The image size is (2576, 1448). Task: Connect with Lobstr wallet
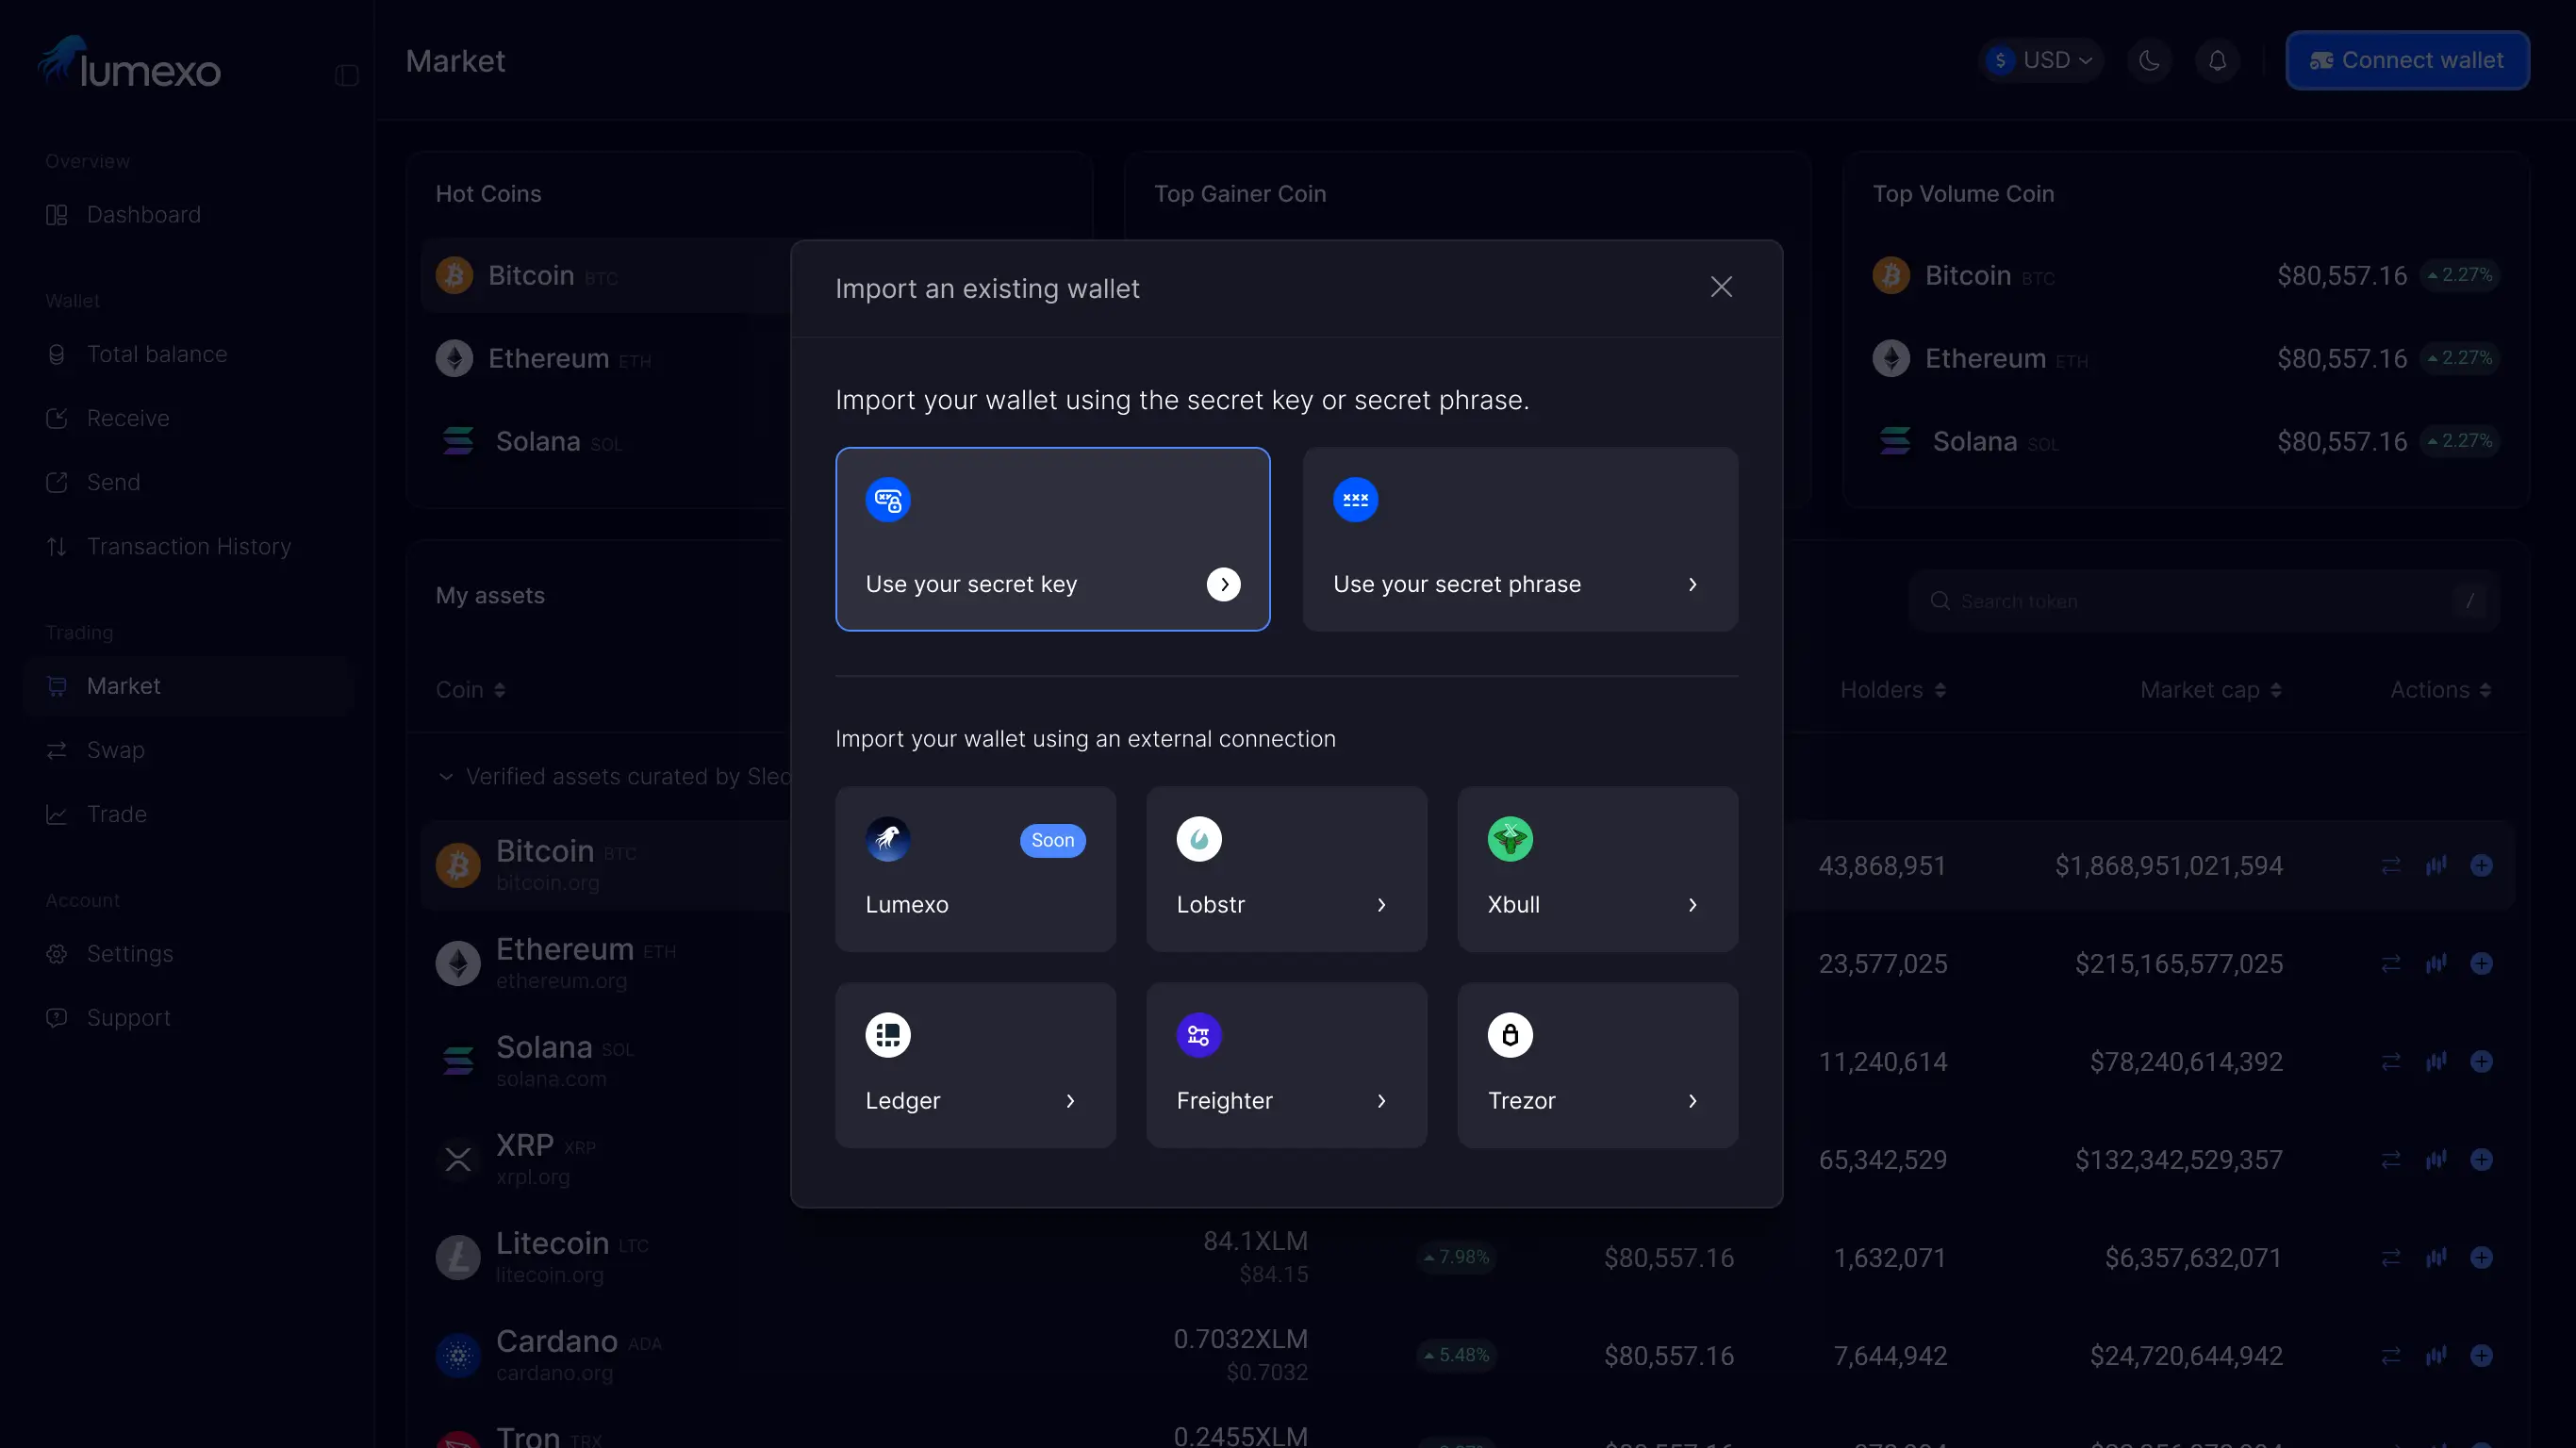point(1287,869)
